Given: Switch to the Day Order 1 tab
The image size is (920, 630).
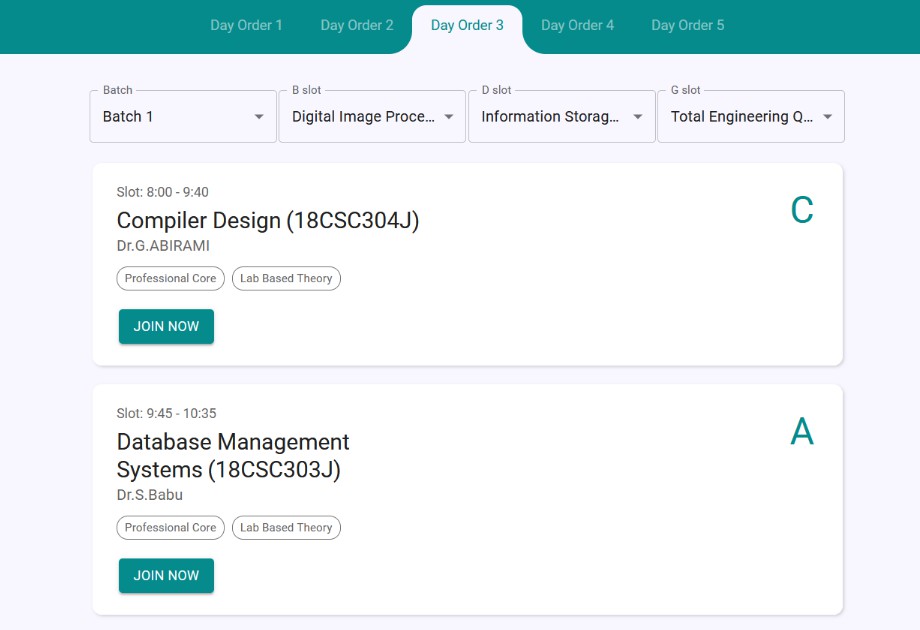Looking at the screenshot, I should pyautogui.click(x=246, y=25).
